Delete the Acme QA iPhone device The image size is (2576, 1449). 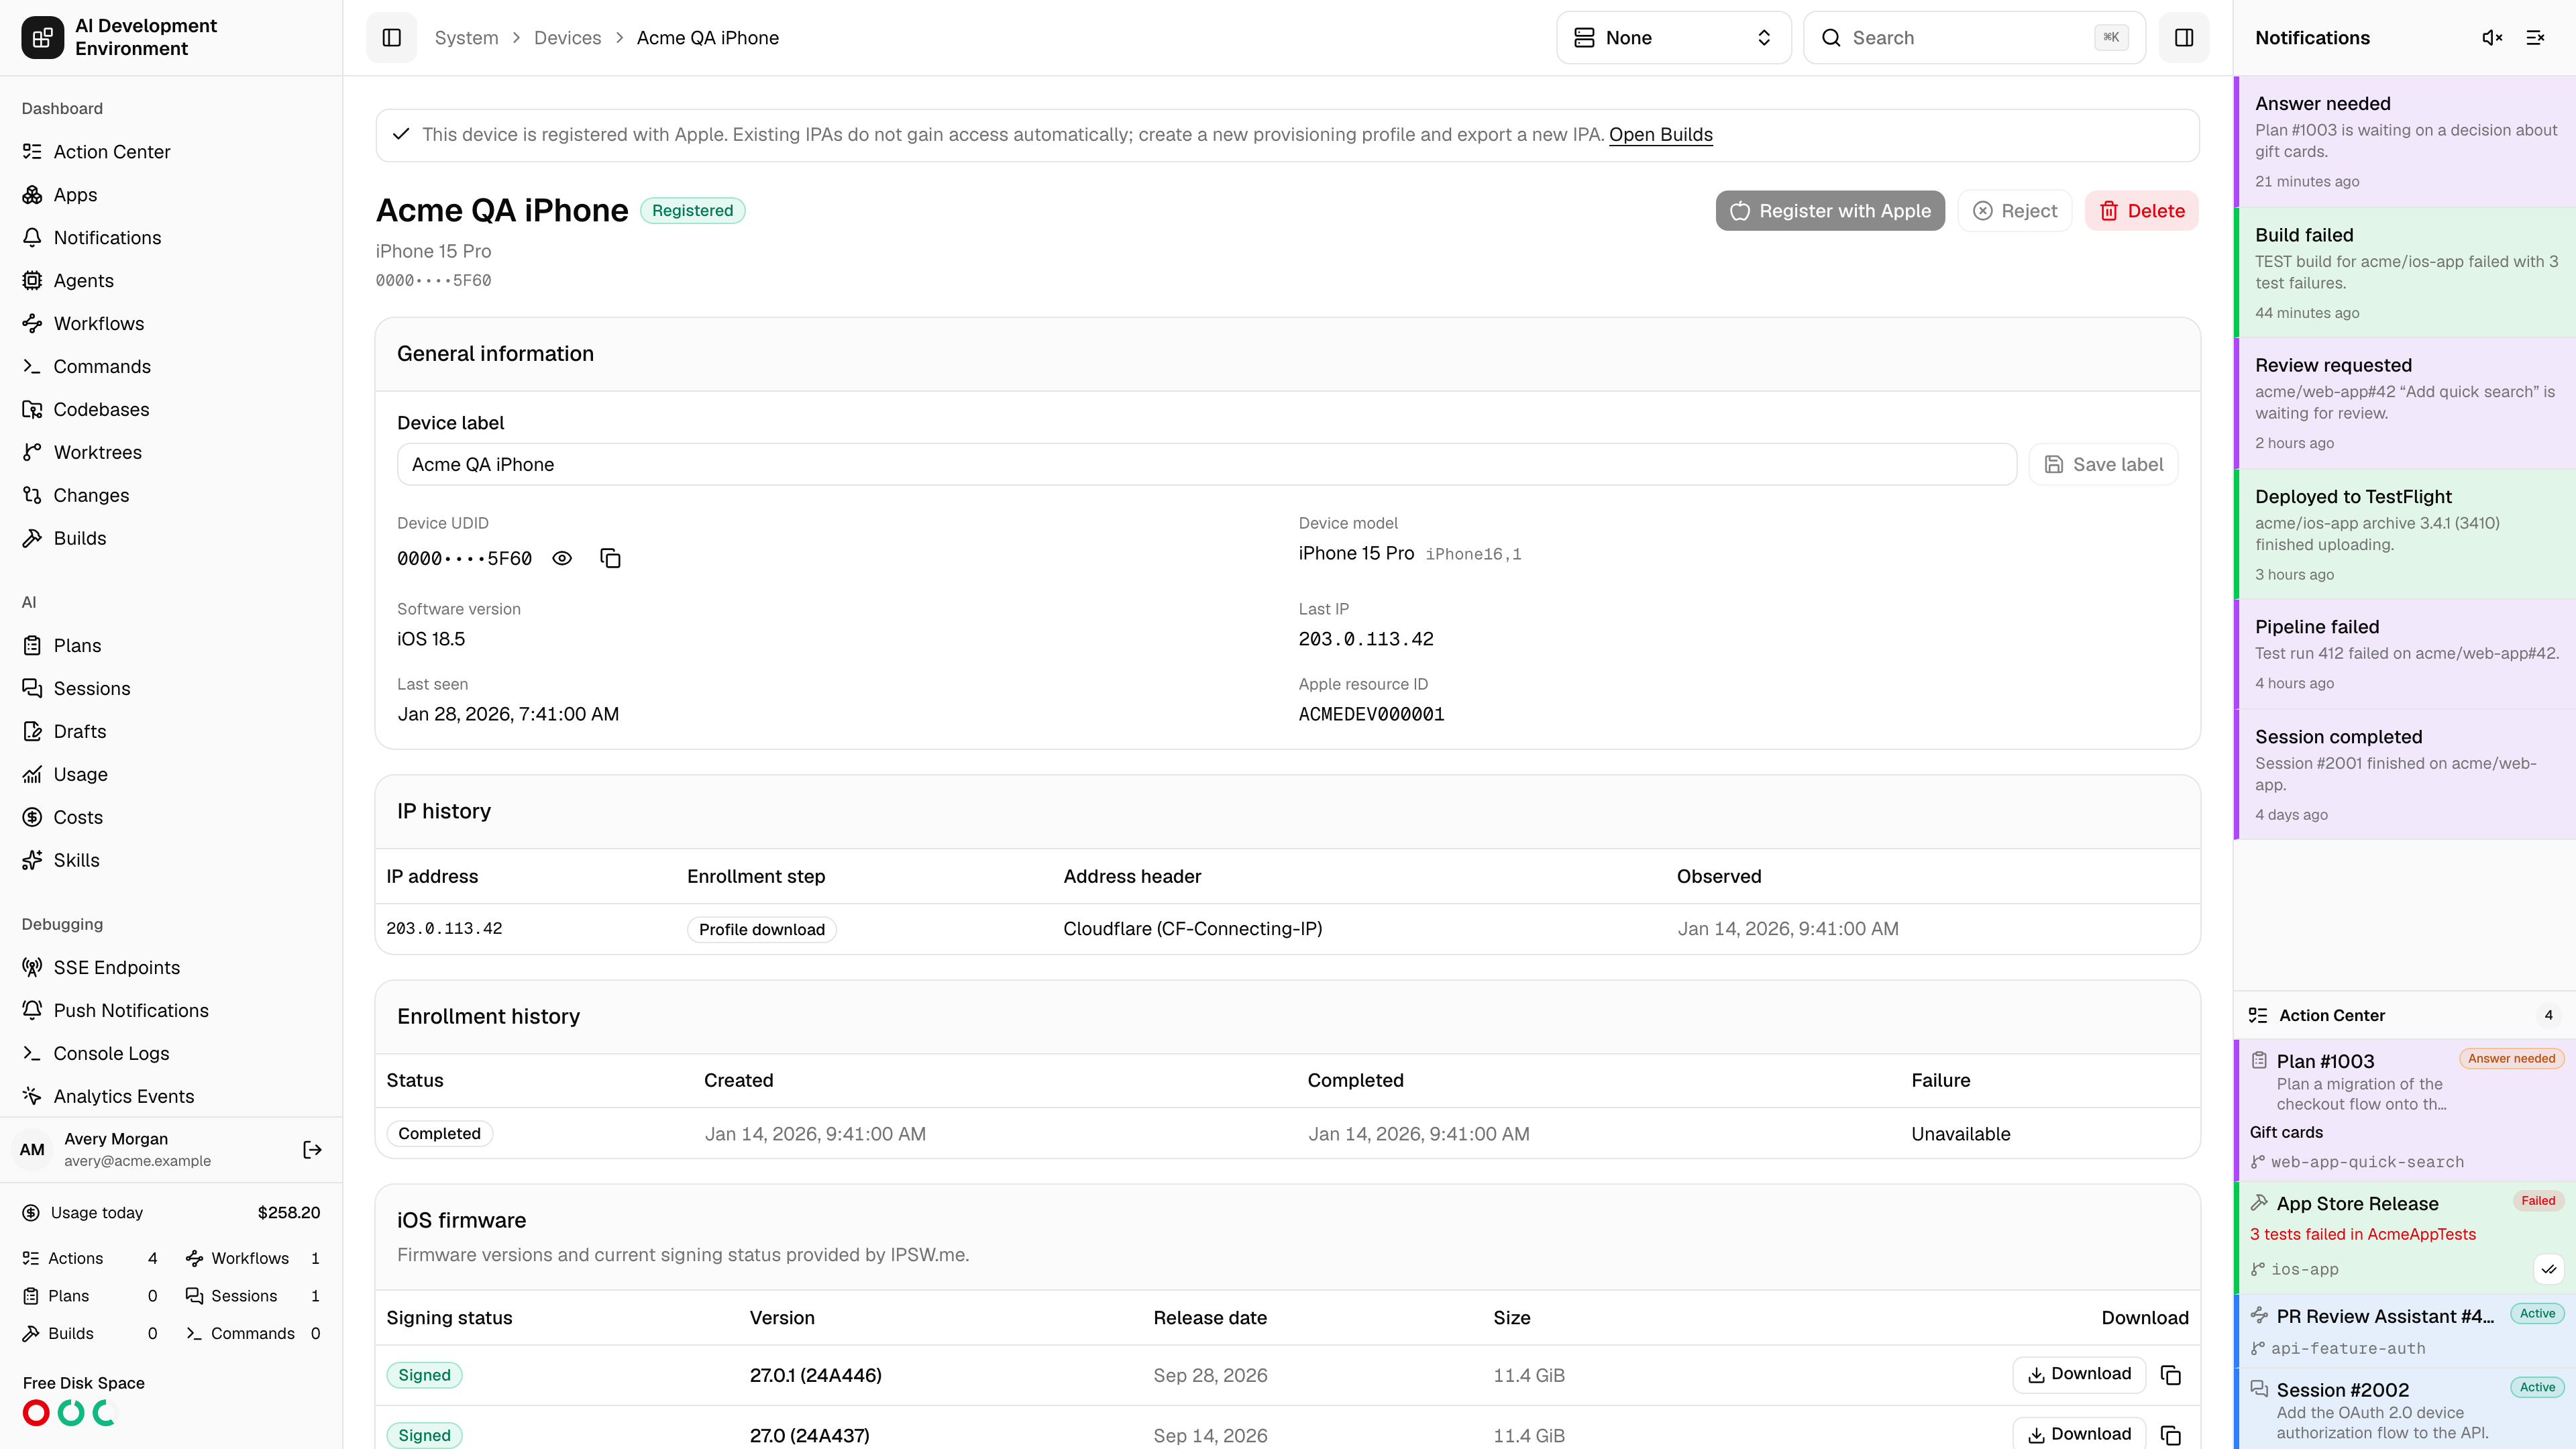click(x=2141, y=211)
